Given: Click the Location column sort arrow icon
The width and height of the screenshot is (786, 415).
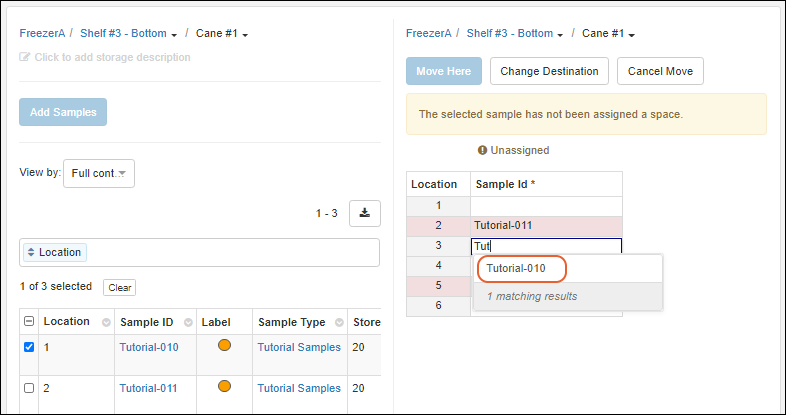Looking at the screenshot, I should tap(106, 322).
